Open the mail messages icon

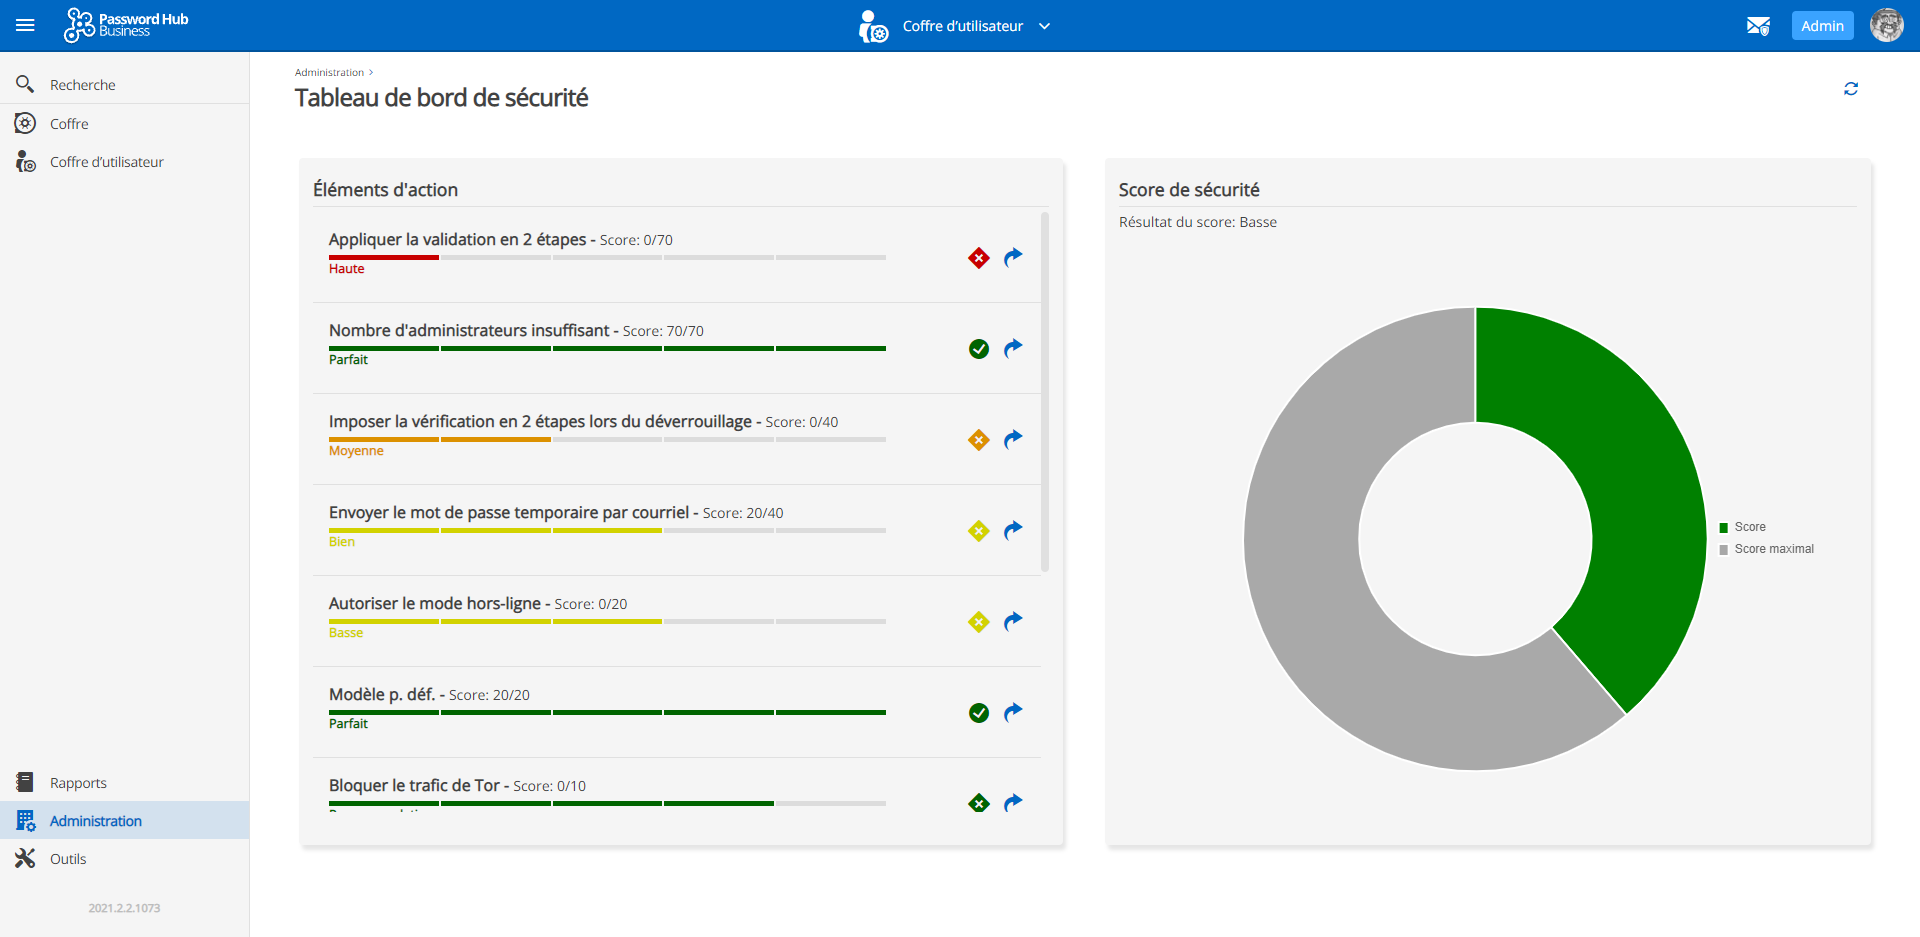click(1758, 26)
